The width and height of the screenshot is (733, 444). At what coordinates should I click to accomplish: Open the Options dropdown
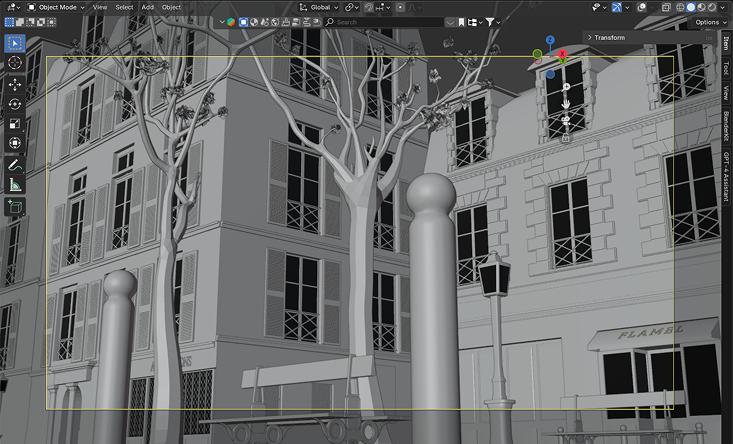711,22
